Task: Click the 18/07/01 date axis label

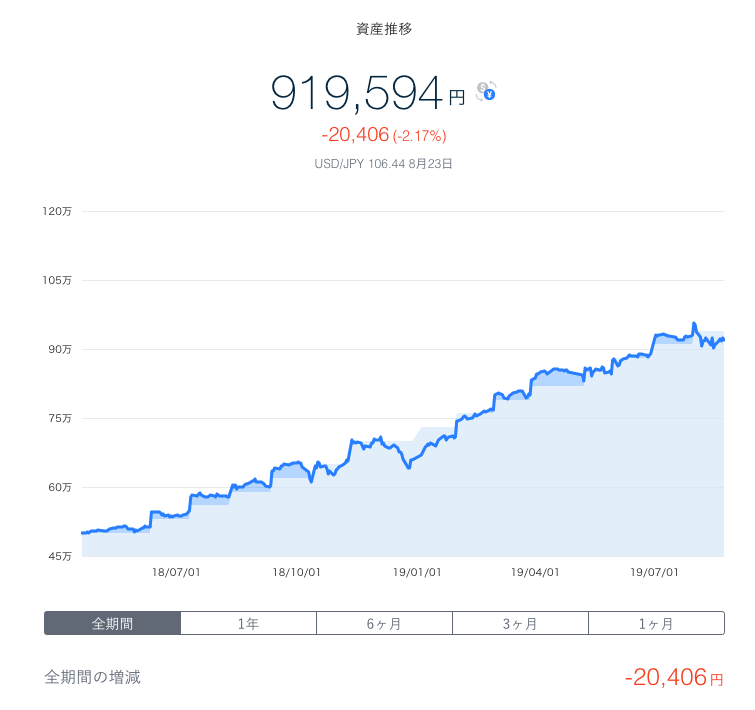Action: click(176, 573)
